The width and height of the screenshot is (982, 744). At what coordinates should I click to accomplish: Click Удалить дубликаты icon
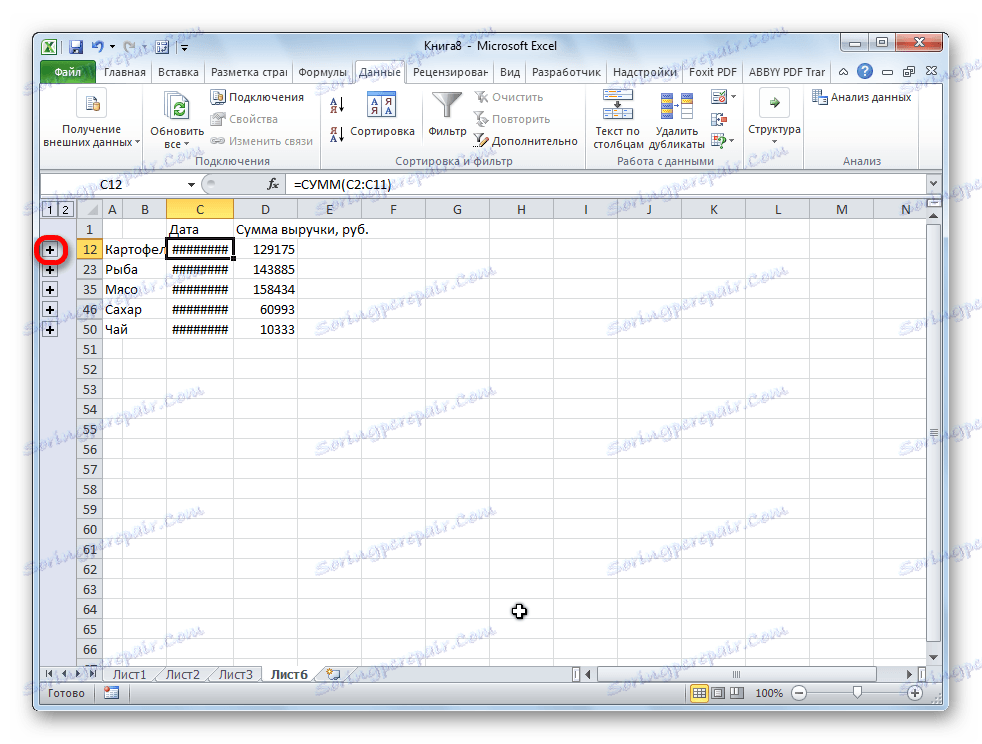(x=676, y=105)
